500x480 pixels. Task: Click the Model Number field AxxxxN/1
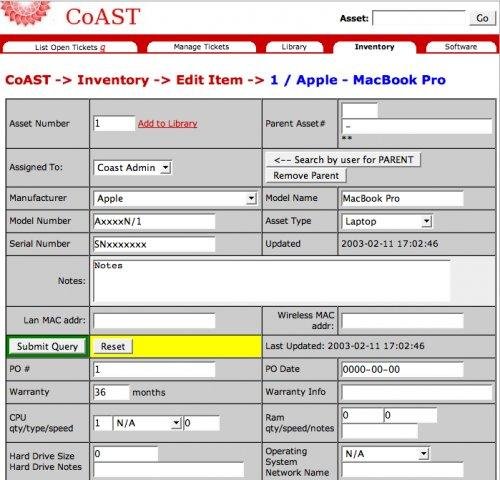coord(154,221)
